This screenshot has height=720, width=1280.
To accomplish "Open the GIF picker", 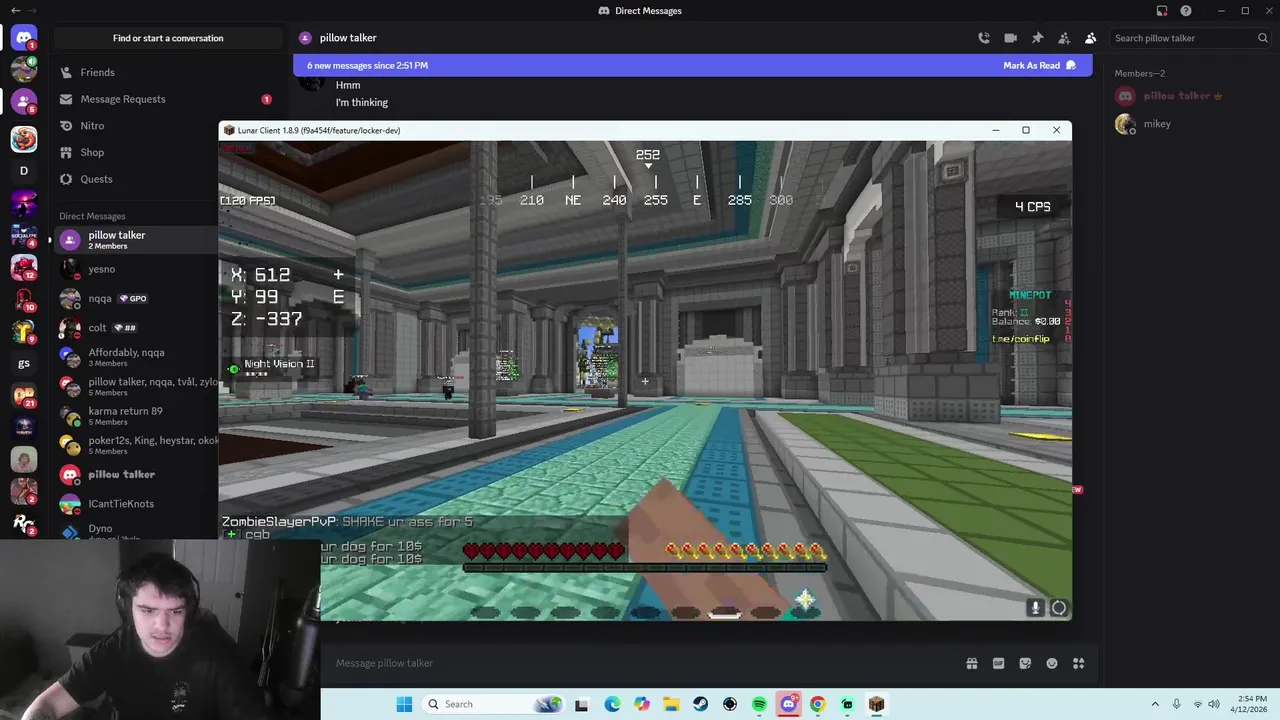I will click(x=998, y=663).
